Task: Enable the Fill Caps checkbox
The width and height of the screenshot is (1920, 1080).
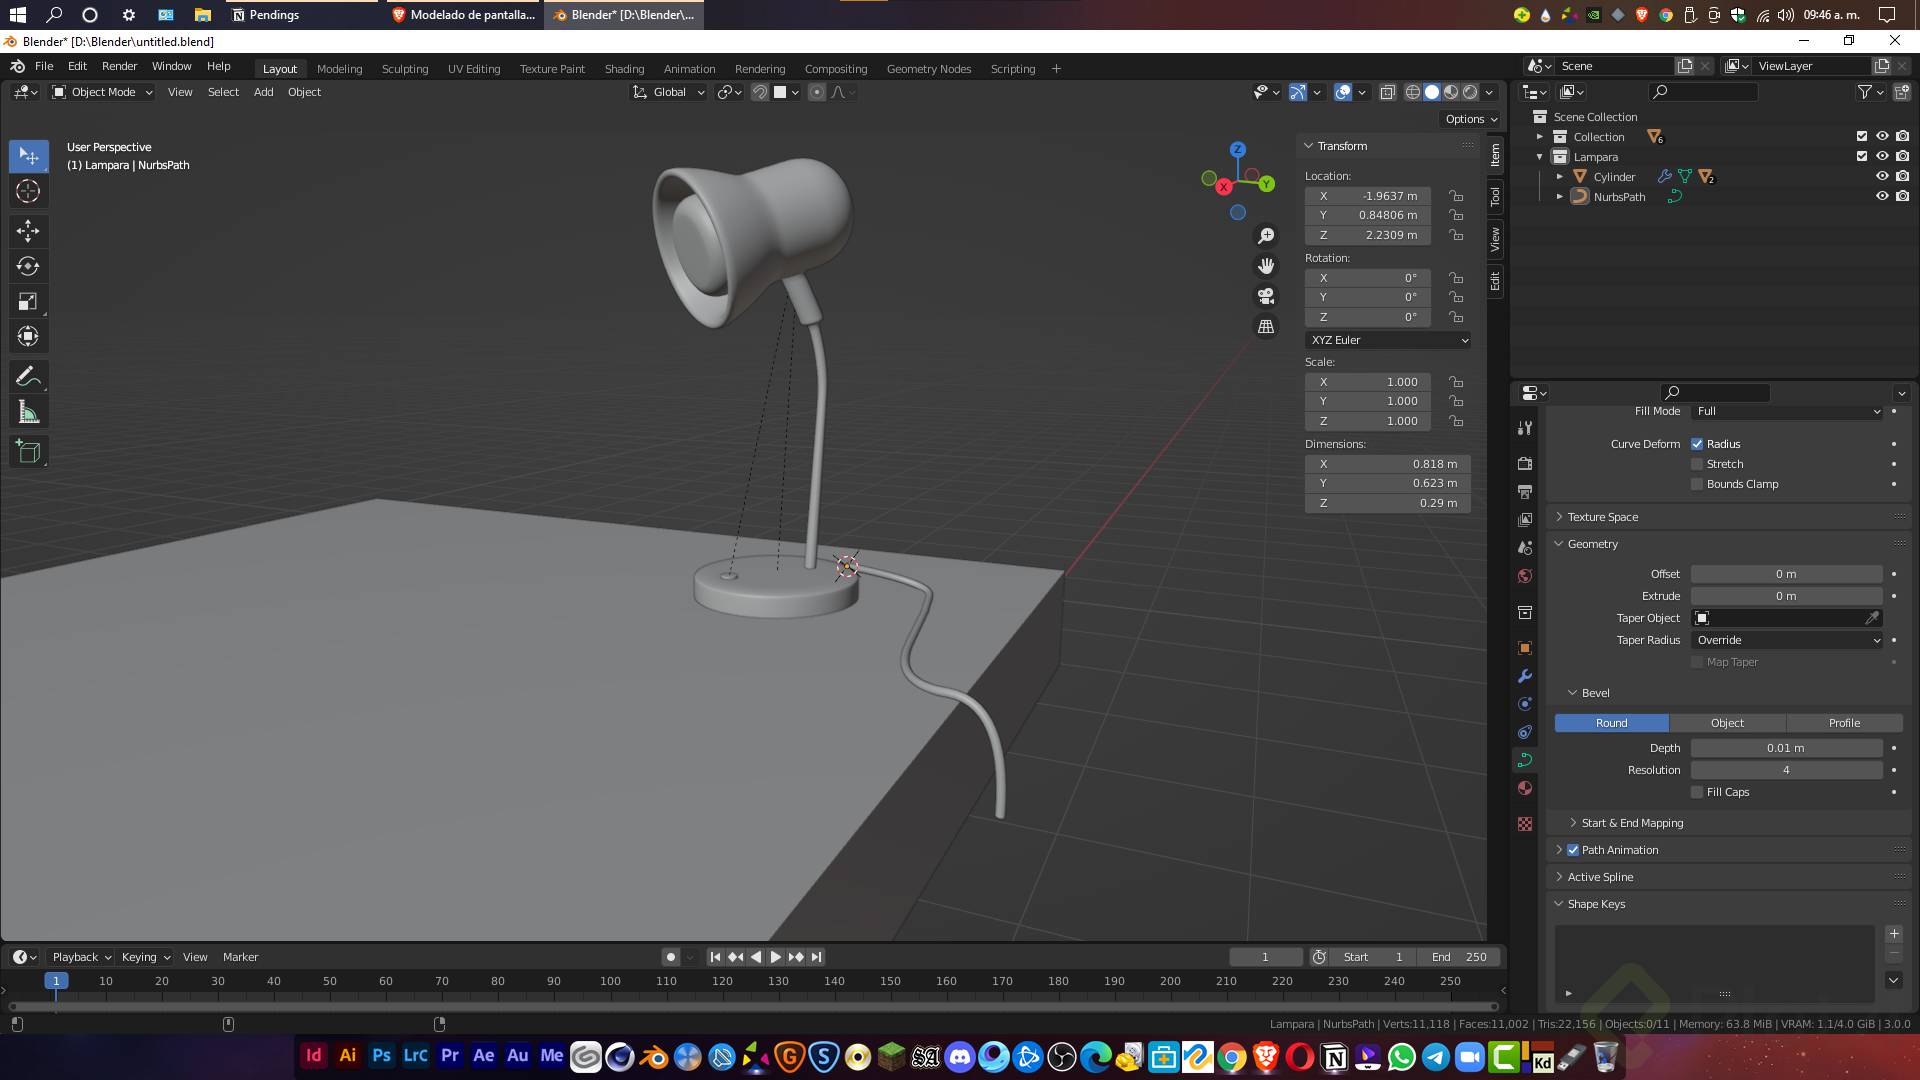Action: (1697, 792)
